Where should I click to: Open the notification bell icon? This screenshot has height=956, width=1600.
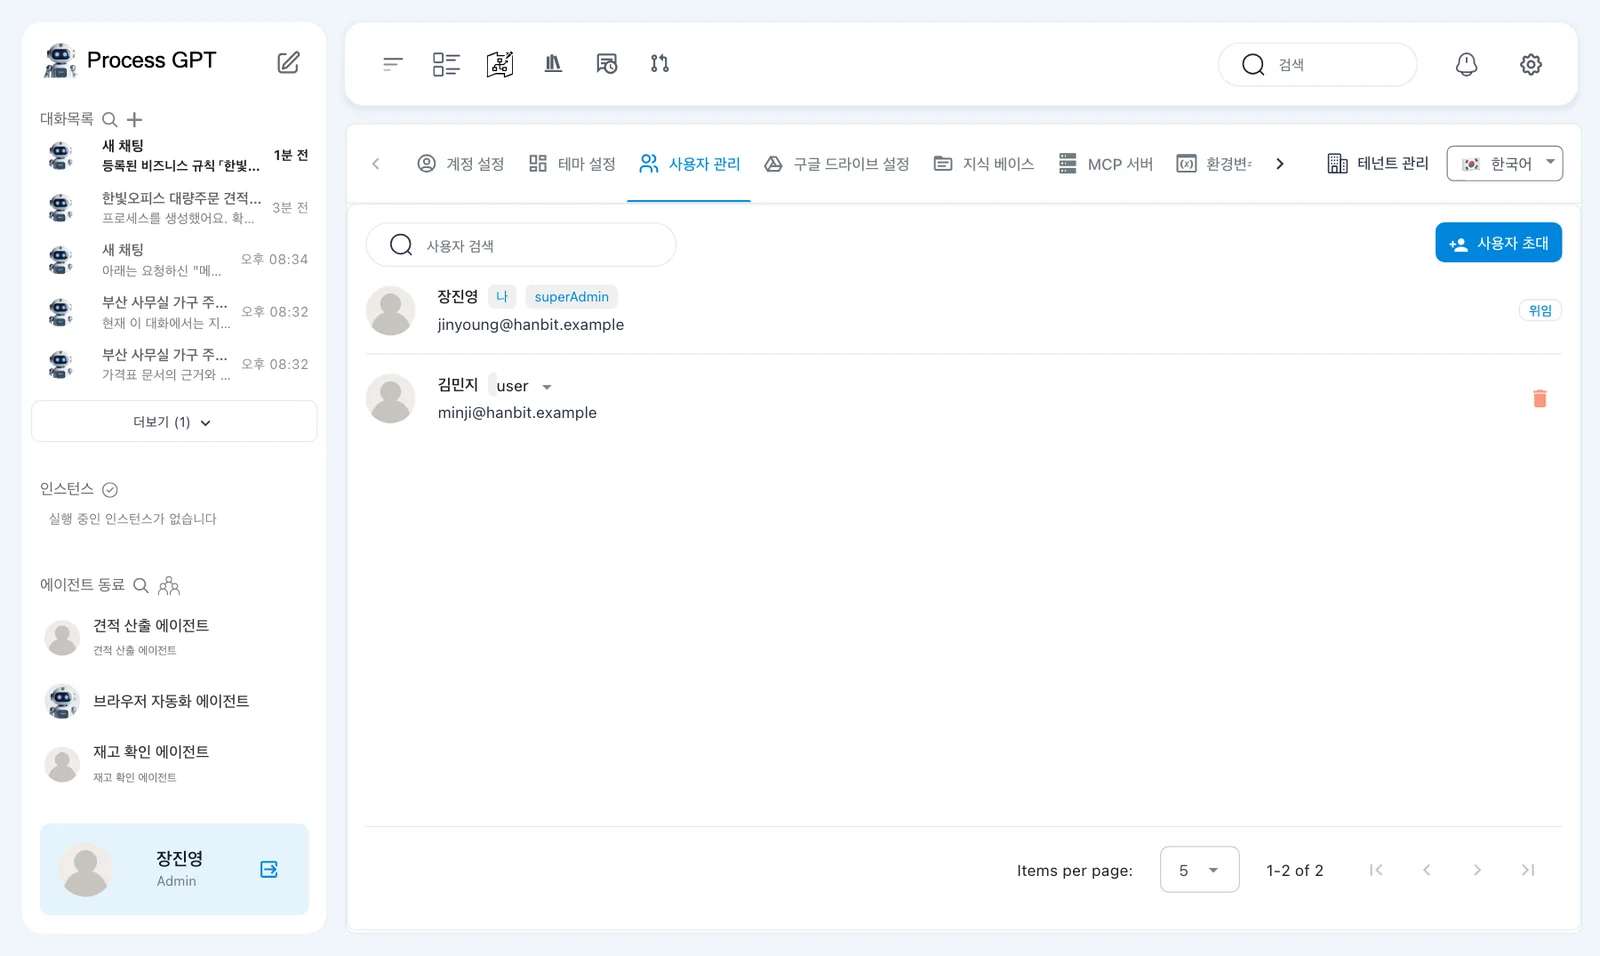1466,64
